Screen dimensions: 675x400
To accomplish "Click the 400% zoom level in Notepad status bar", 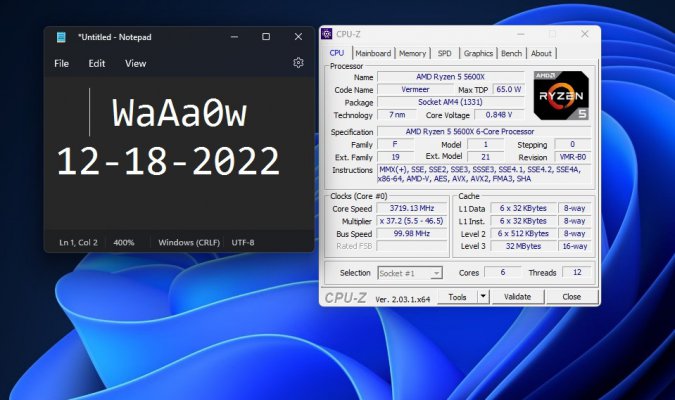I will pyautogui.click(x=124, y=242).
